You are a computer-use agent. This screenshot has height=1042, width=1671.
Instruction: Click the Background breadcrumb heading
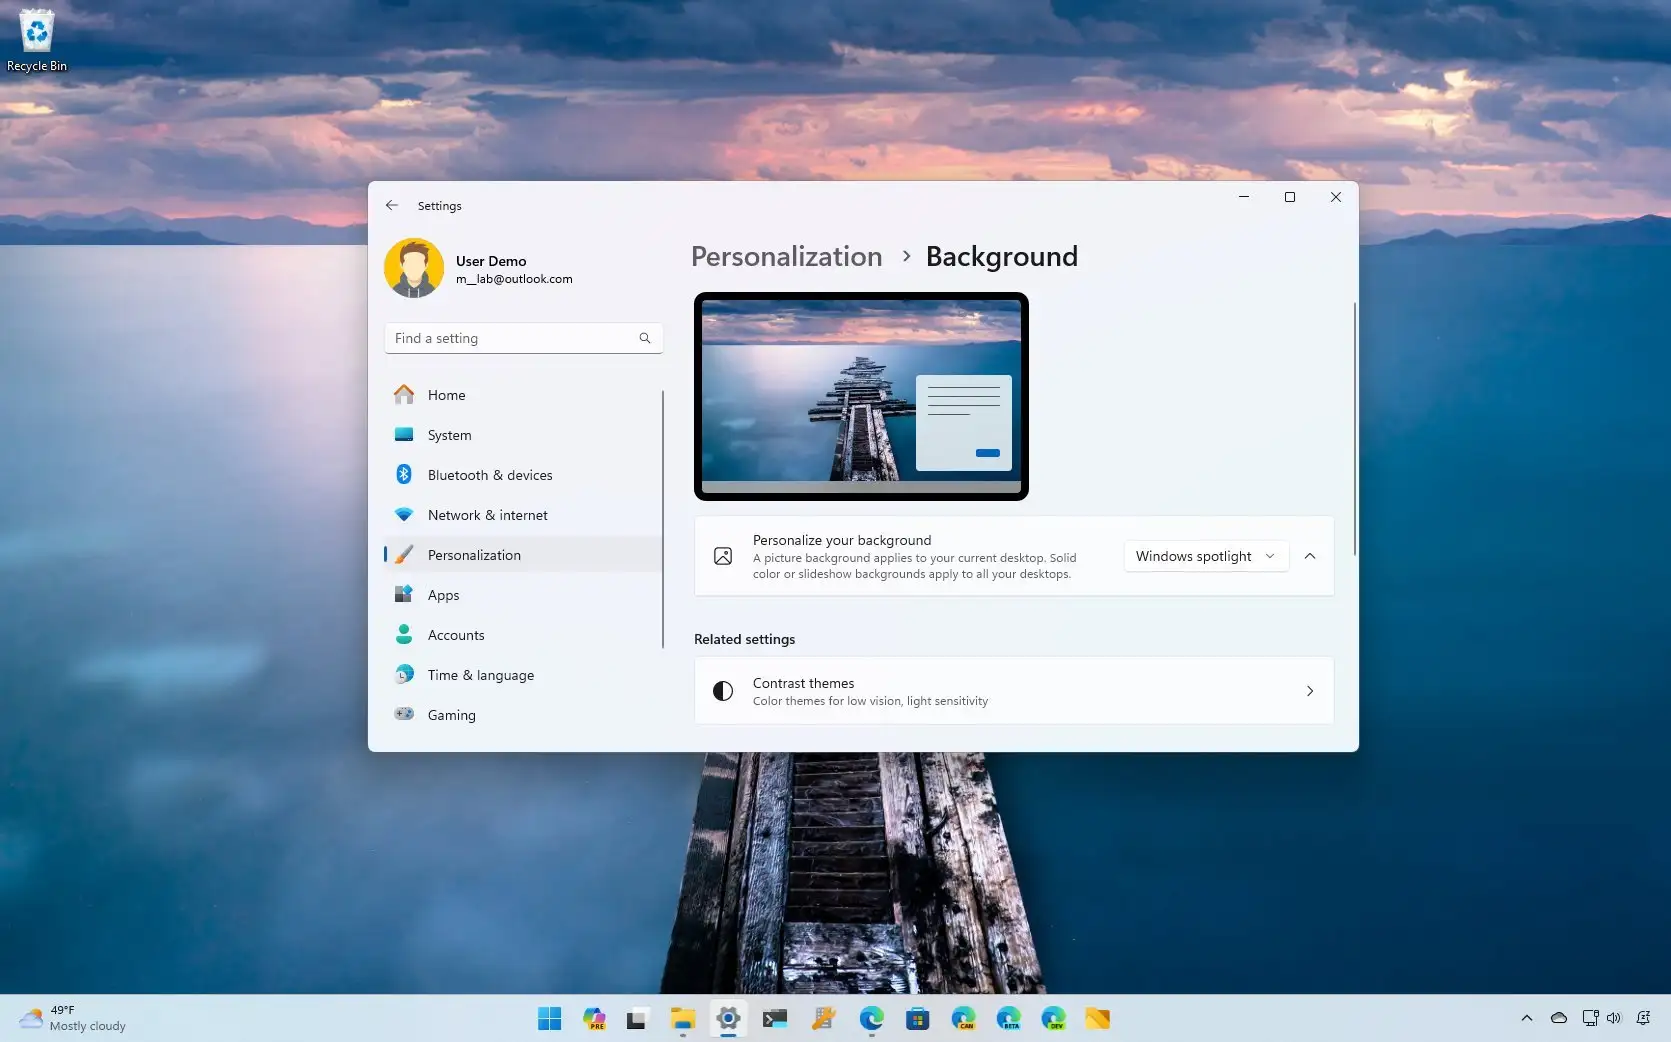pyautogui.click(x=1001, y=257)
